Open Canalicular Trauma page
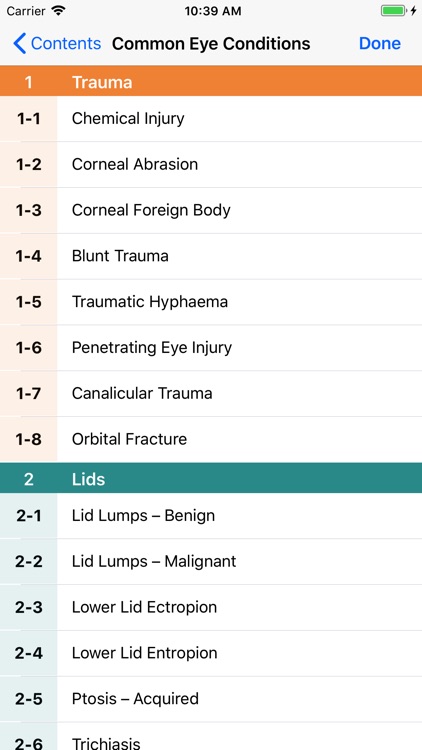This screenshot has width=422, height=750. pyautogui.click(x=211, y=394)
